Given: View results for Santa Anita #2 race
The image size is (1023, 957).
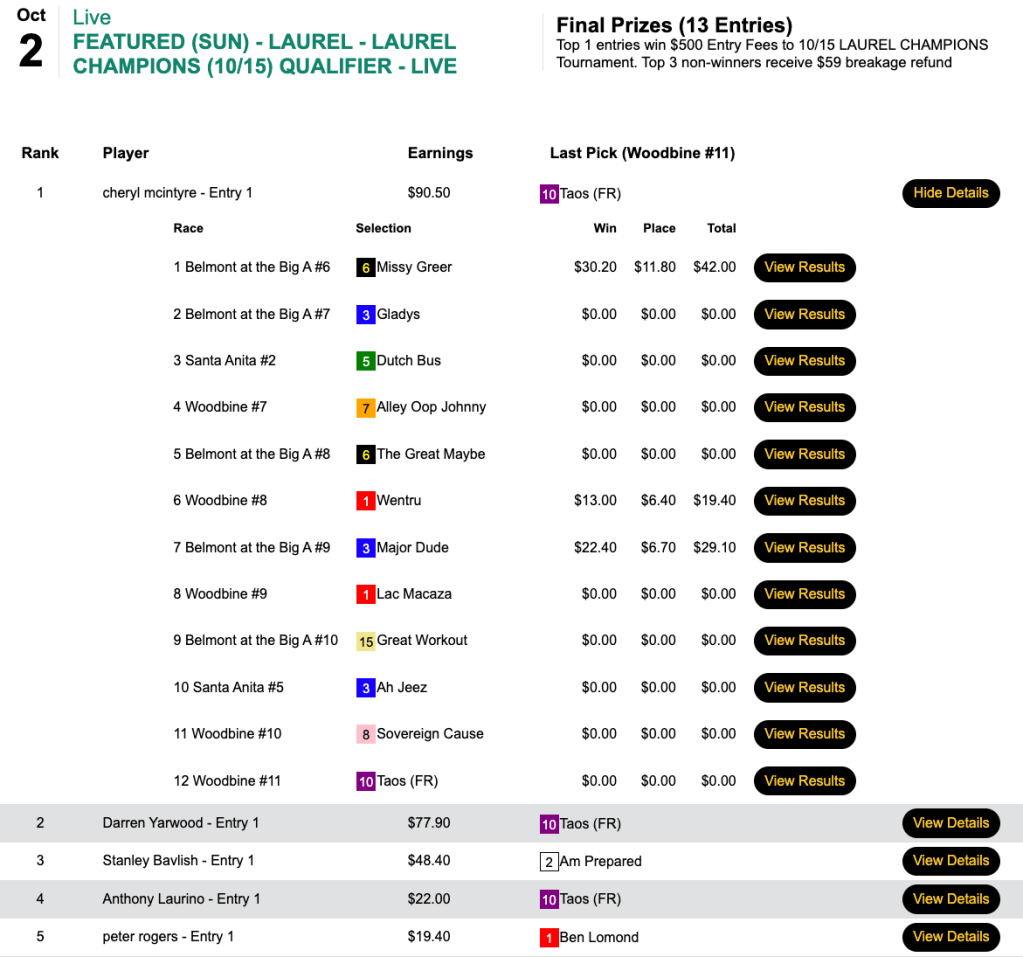Looking at the screenshot, I should tap(804, 361).
